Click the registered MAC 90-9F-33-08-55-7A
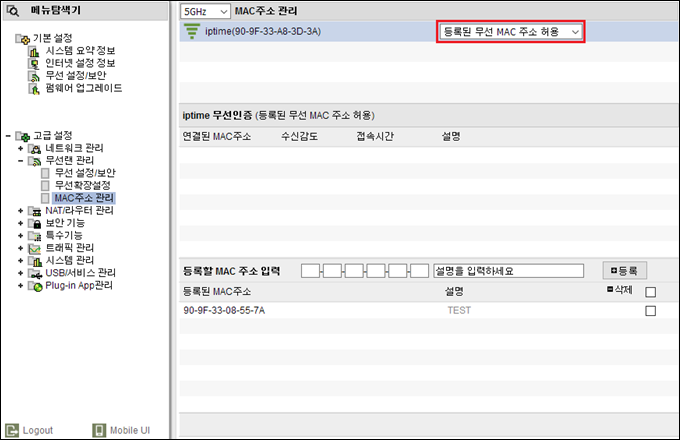680x440 pixels. point(224,310)
